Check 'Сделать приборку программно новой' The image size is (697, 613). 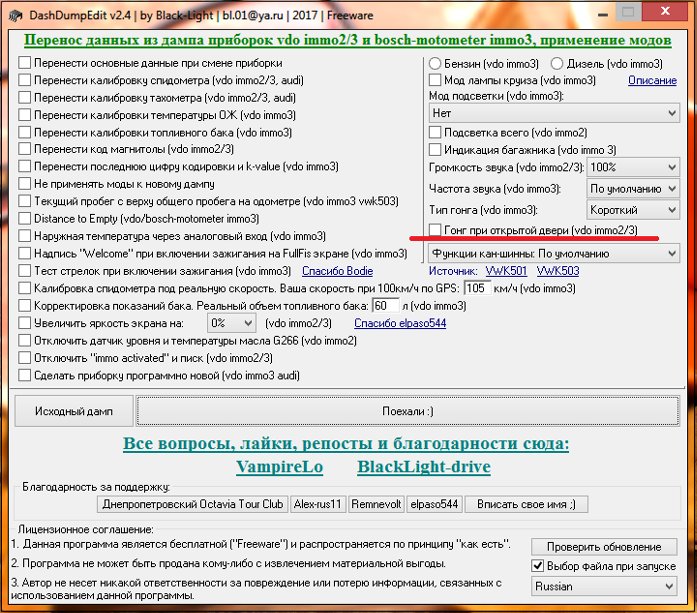point(24,375)
